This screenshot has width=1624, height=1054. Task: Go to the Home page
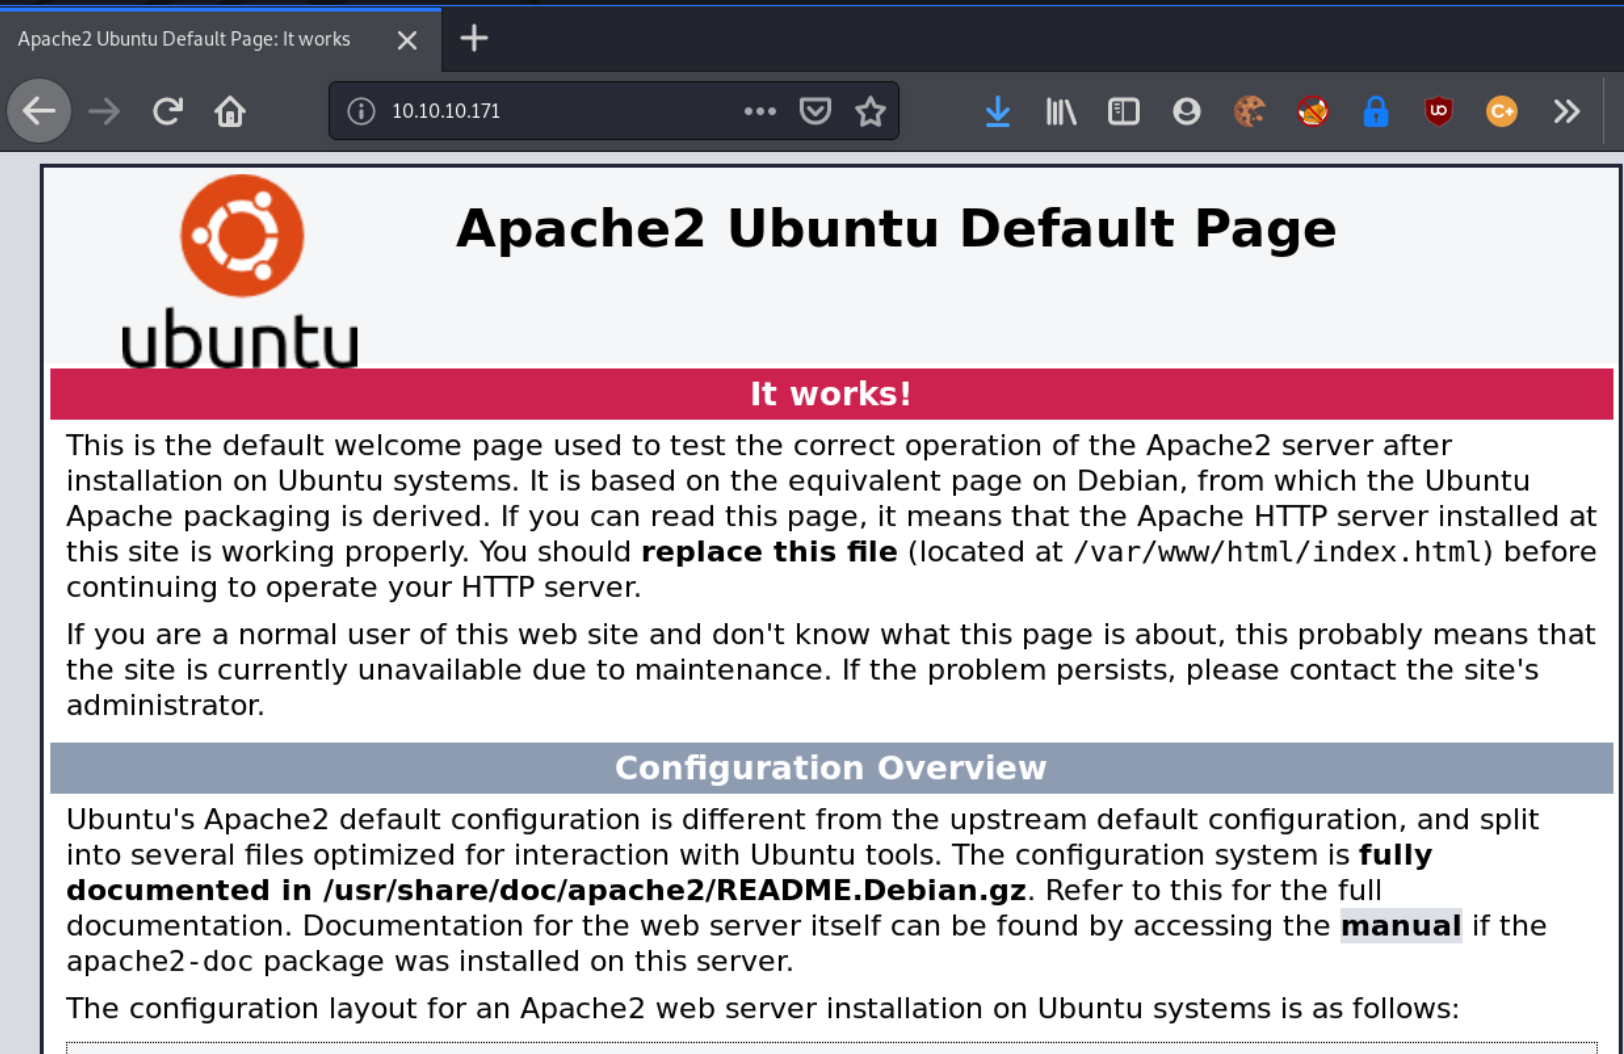click(229, 111)
